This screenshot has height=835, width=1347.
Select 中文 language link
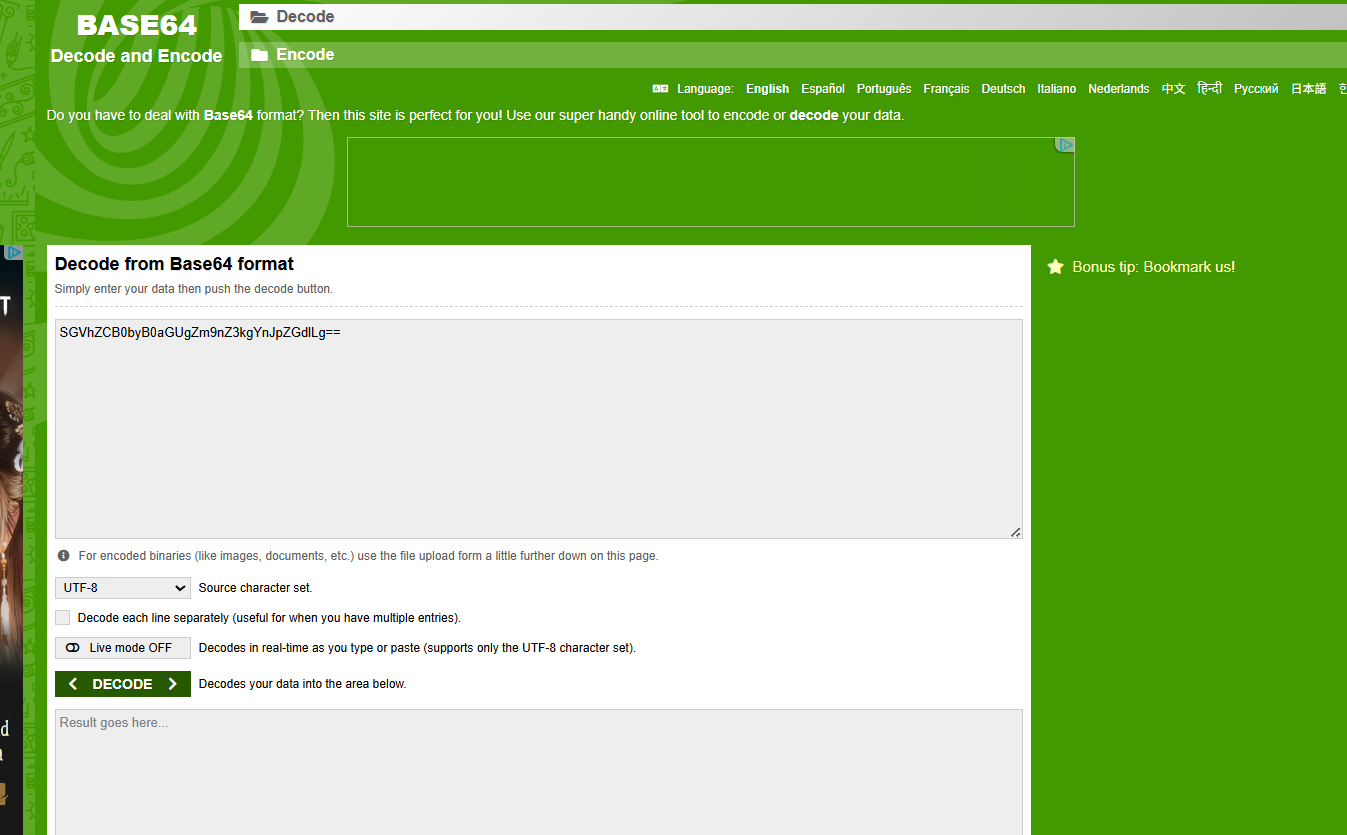click(x=1174, y=89)
